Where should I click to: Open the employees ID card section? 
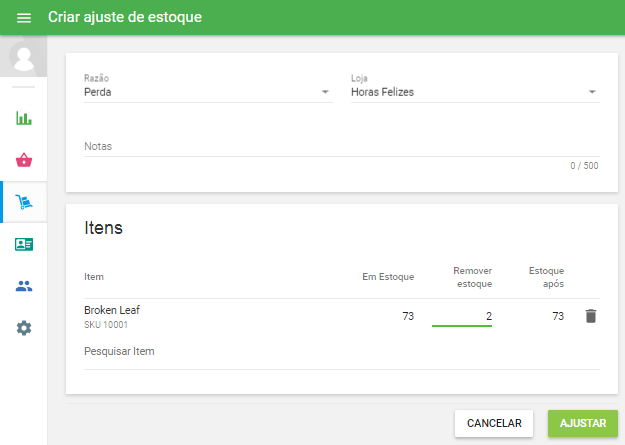pos(24,244)
